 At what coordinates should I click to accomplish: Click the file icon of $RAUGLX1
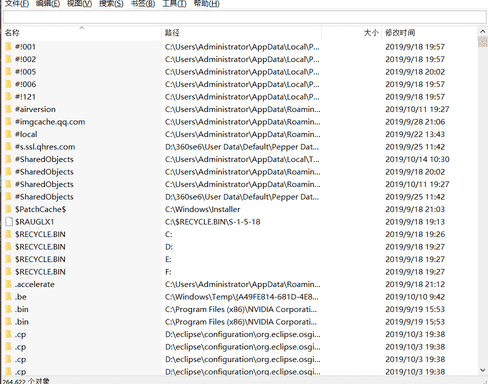pos(9,222)
